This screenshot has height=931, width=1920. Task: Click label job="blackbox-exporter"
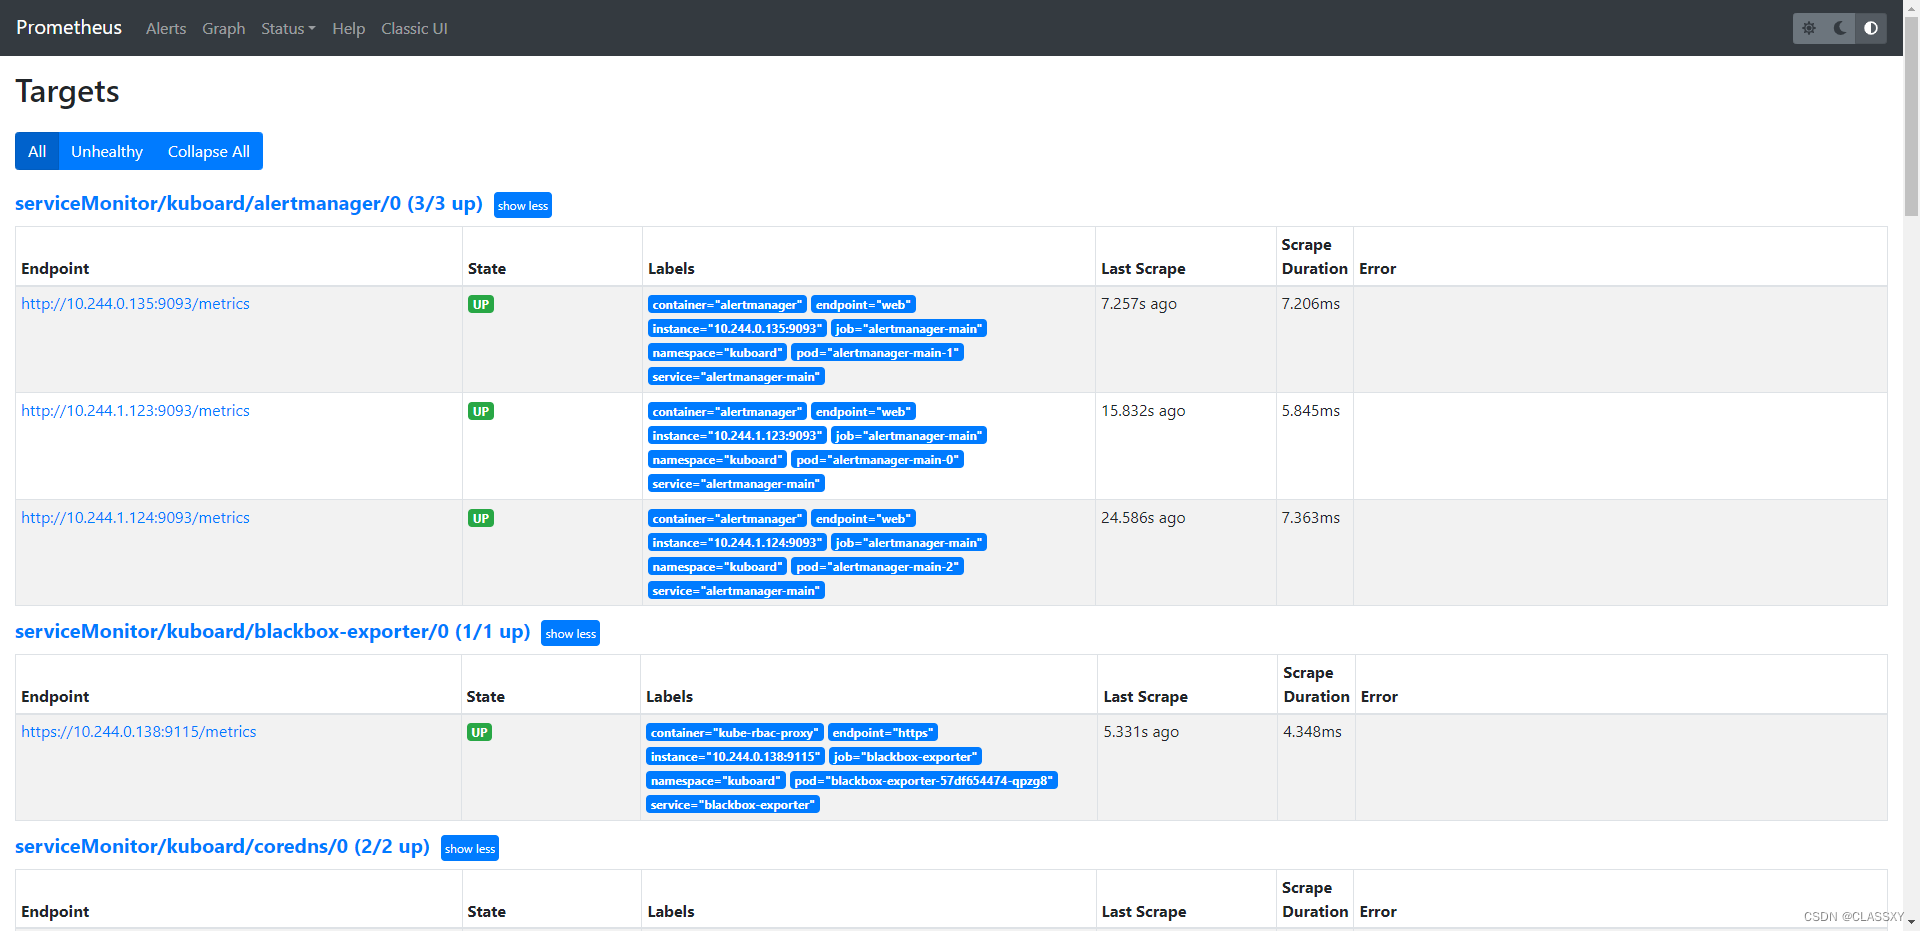905,757
